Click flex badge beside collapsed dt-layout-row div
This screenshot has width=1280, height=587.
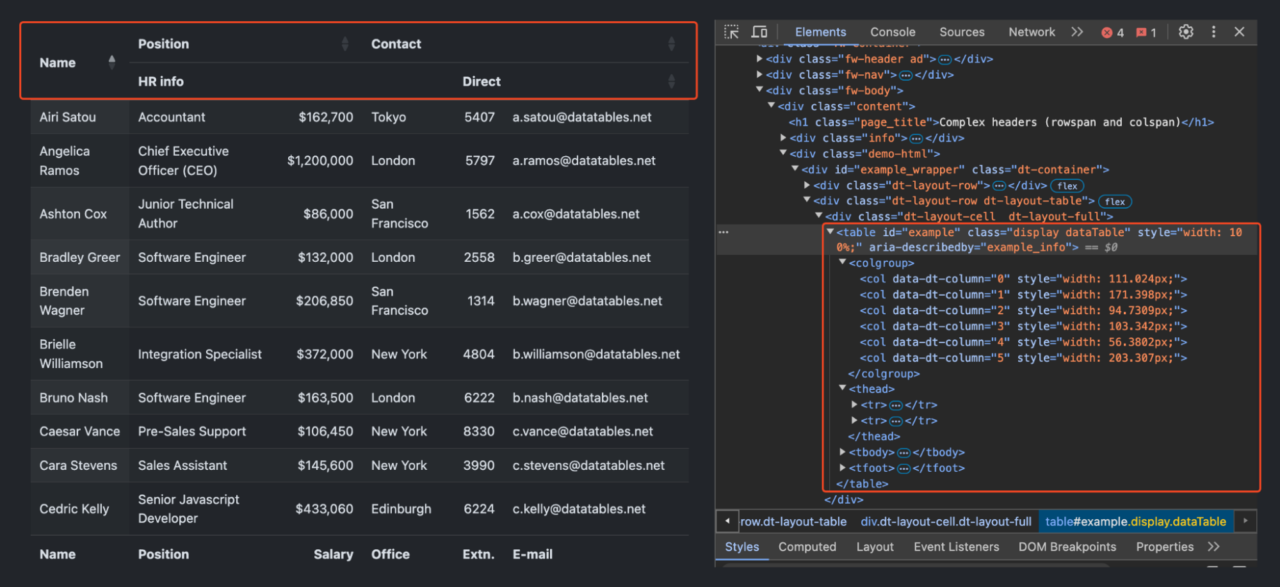point(1068,186)
